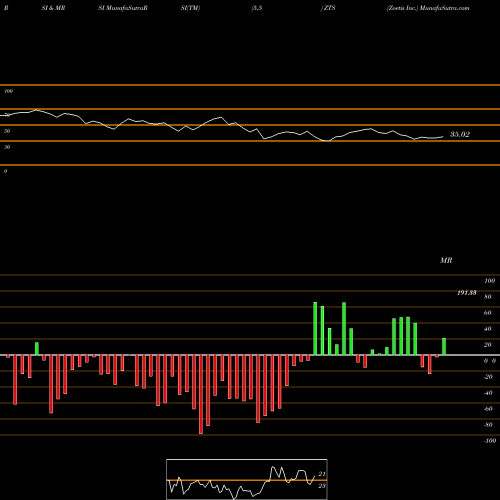Screen dimensions: 500x500
Task: Select the -40 label on MR axis
Action: [x=488, y=393]
